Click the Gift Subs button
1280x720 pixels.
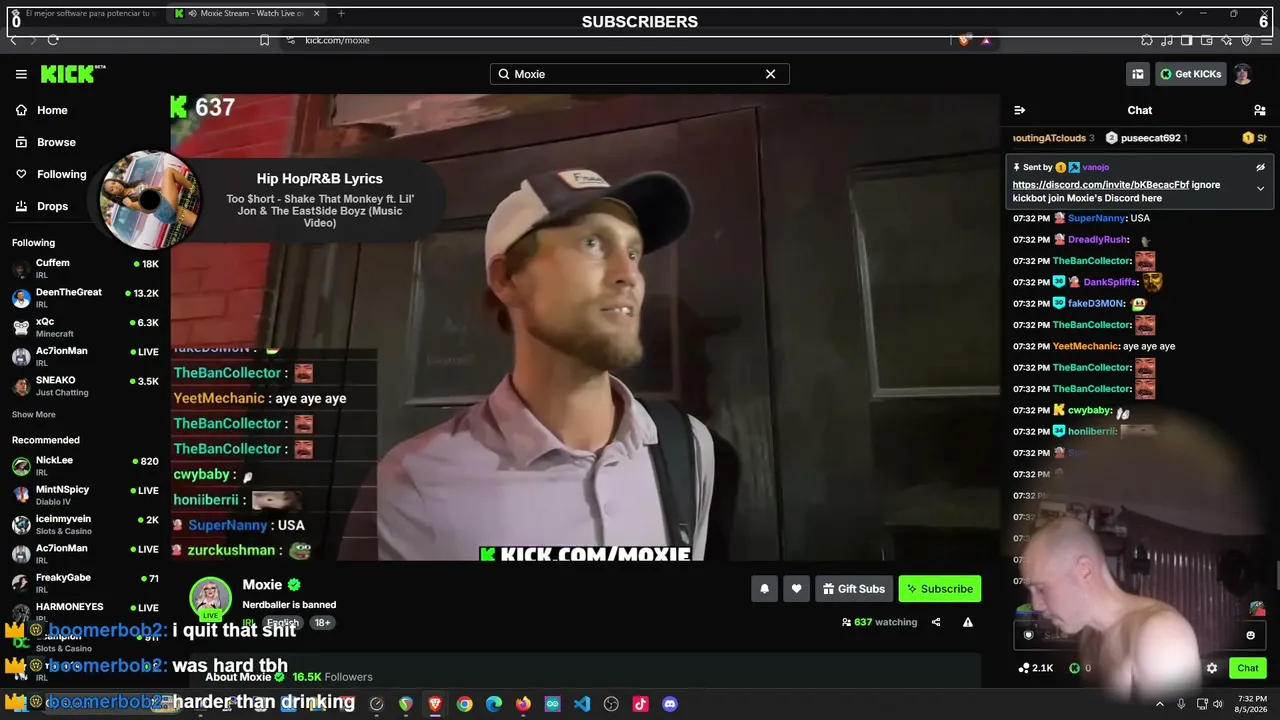[854, 589]
